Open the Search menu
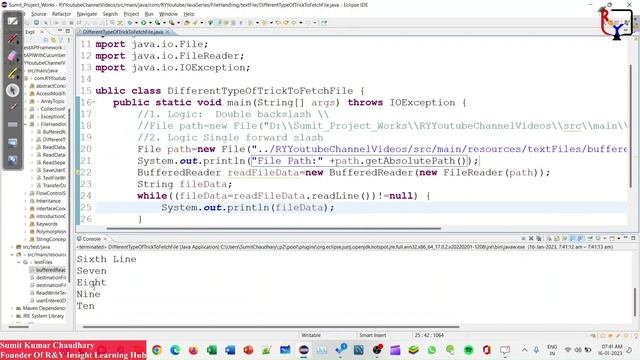 coord(110,14)
